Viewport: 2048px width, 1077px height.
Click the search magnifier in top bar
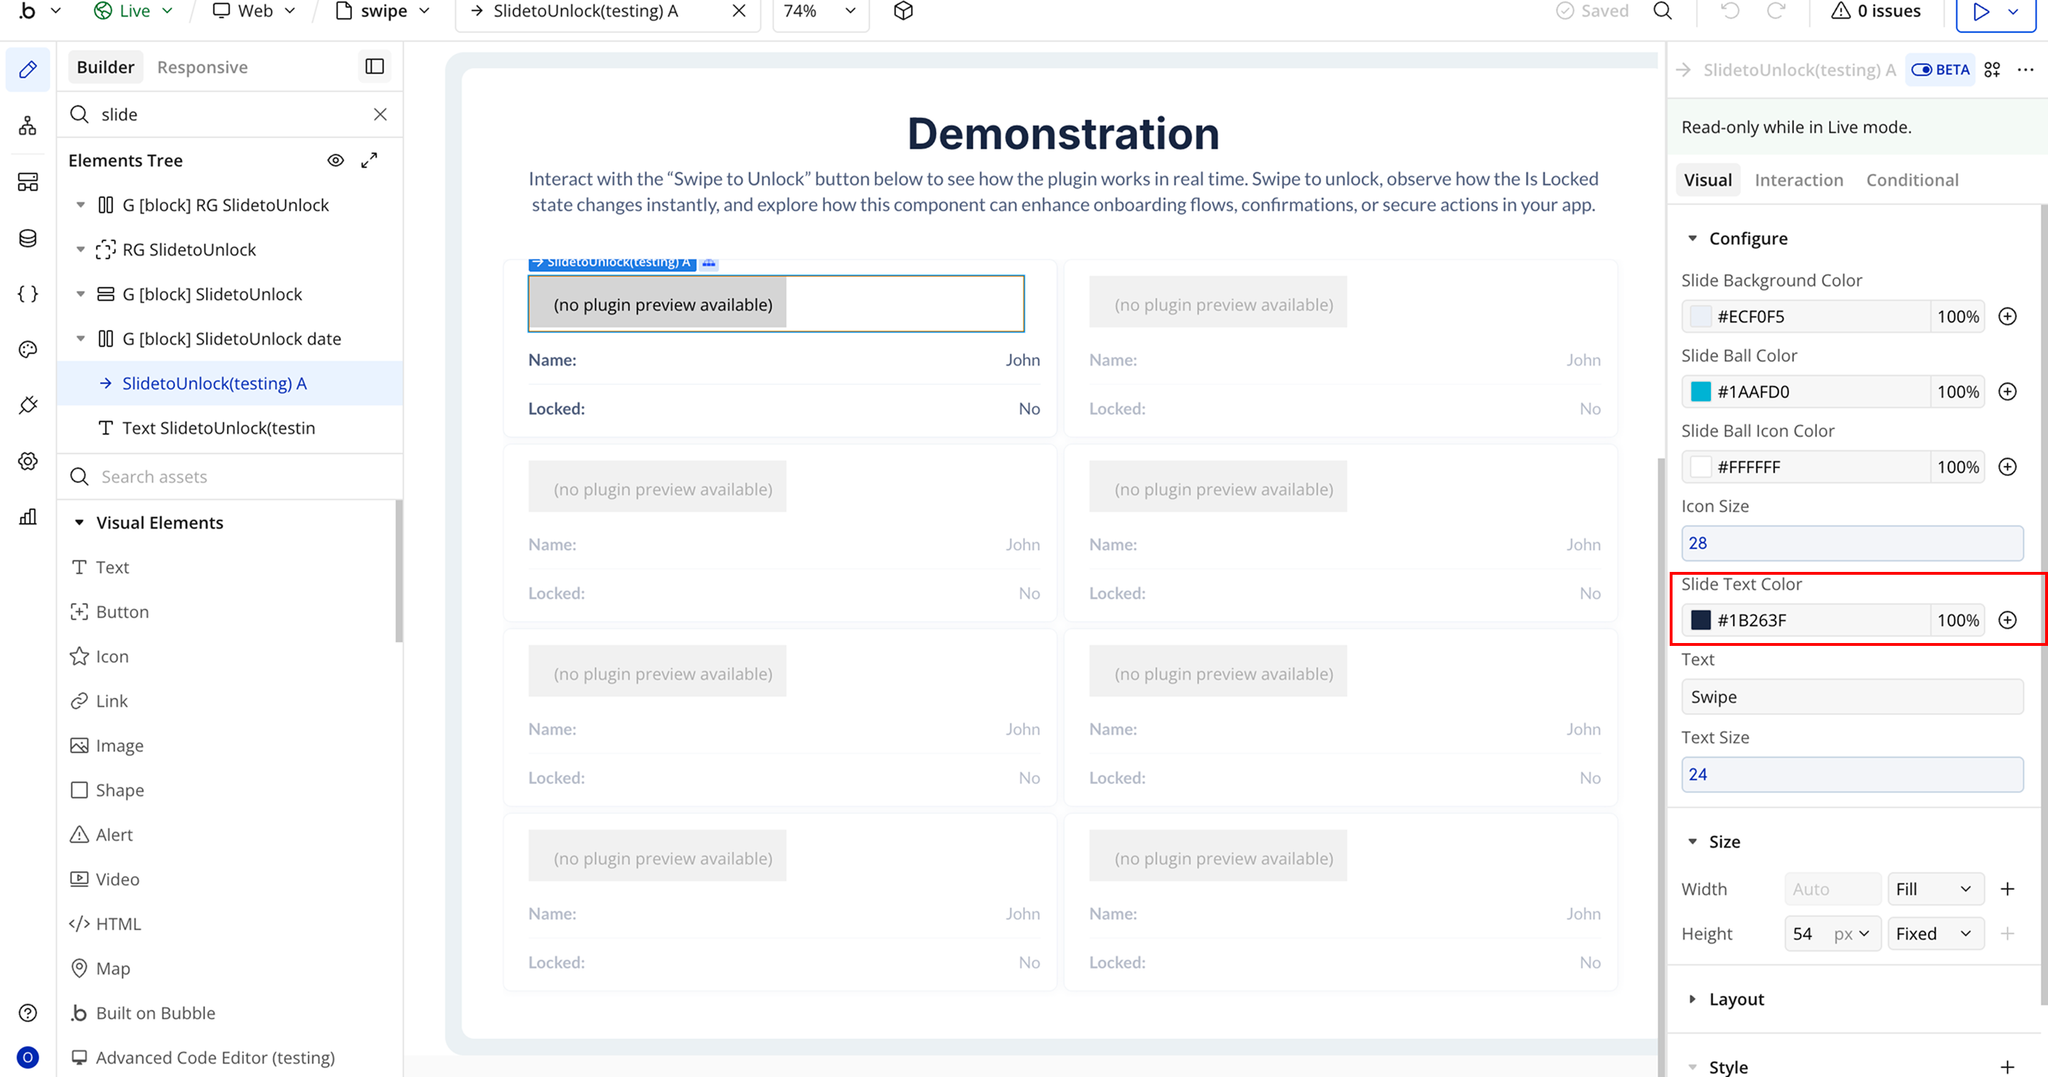(x=1662, y=11)
